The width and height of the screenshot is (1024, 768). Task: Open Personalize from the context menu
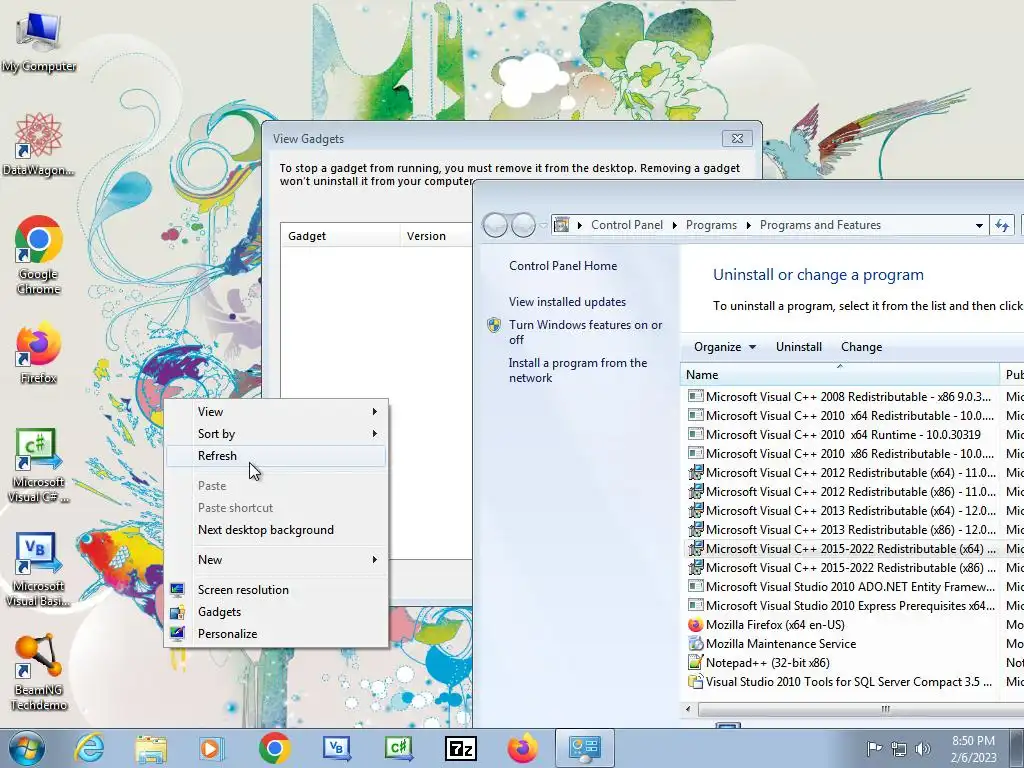tap(276, 633)
